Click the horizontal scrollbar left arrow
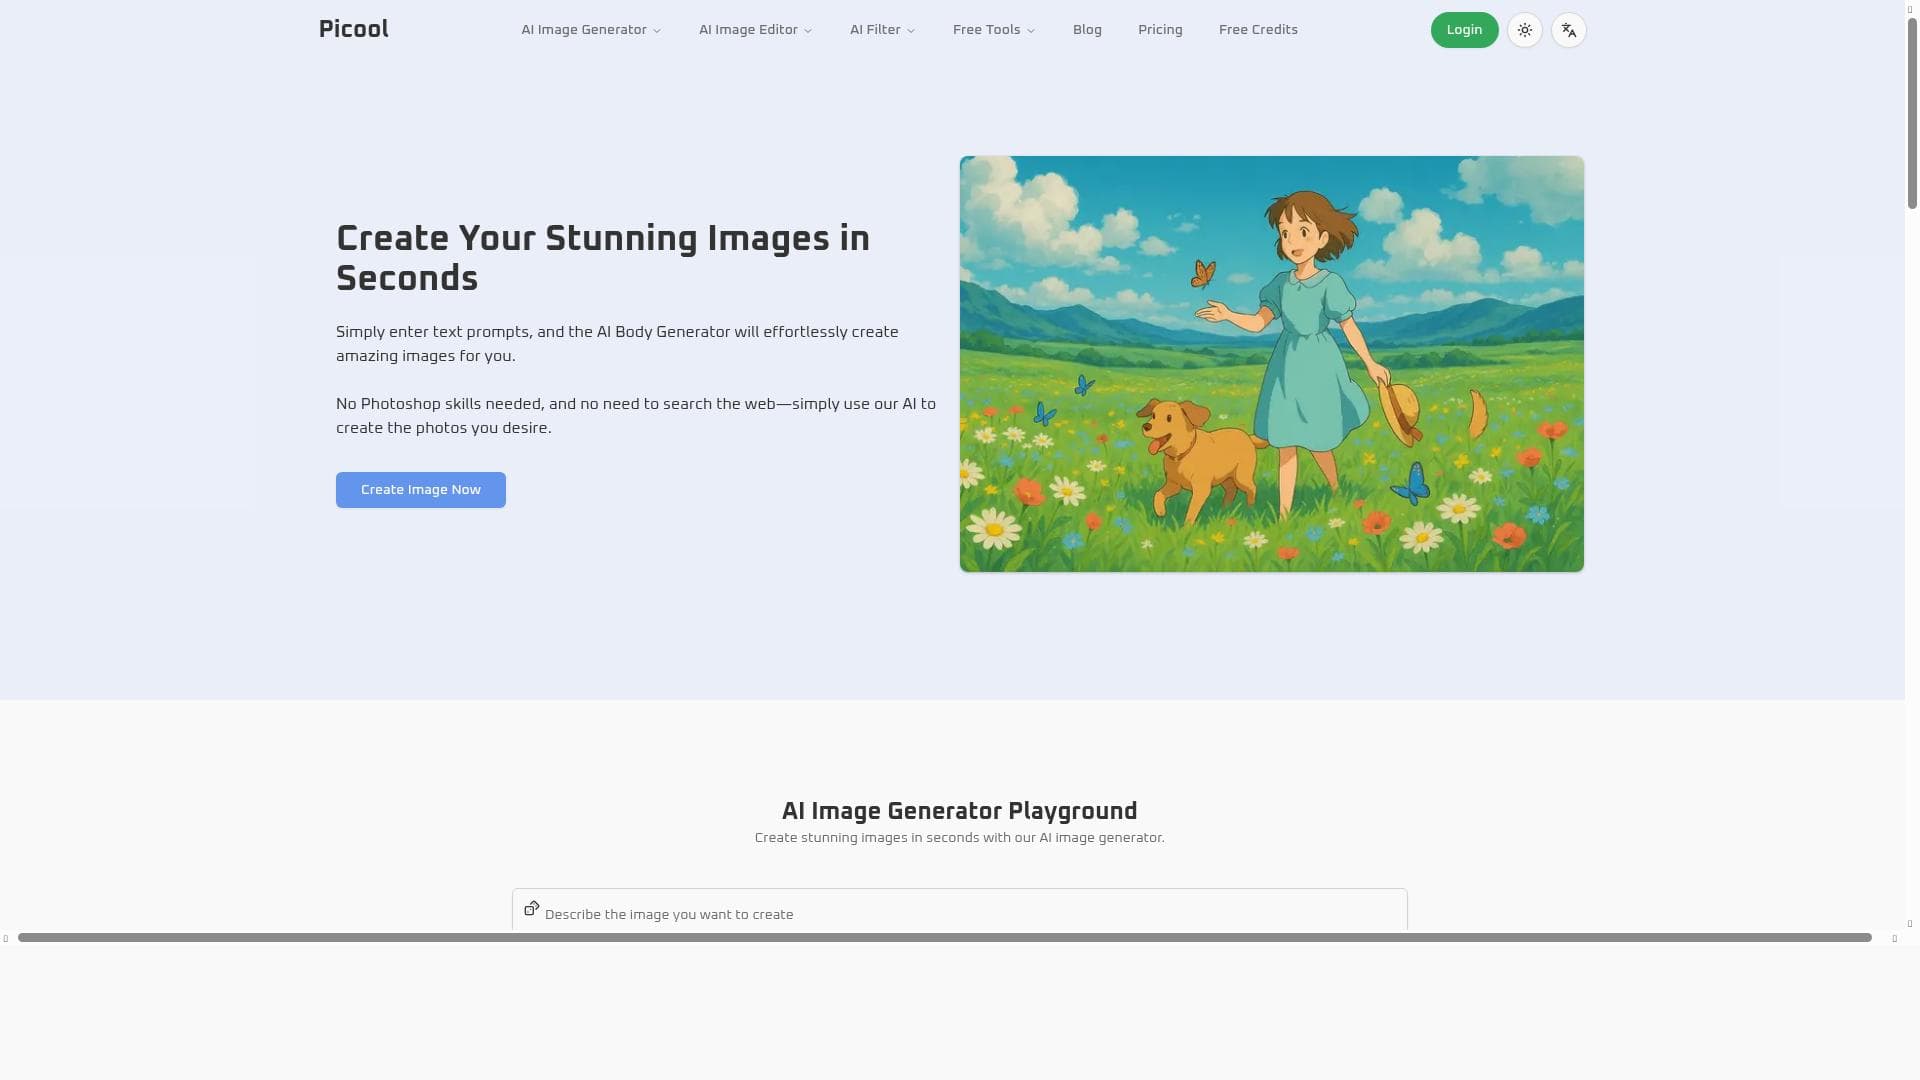 6,938
